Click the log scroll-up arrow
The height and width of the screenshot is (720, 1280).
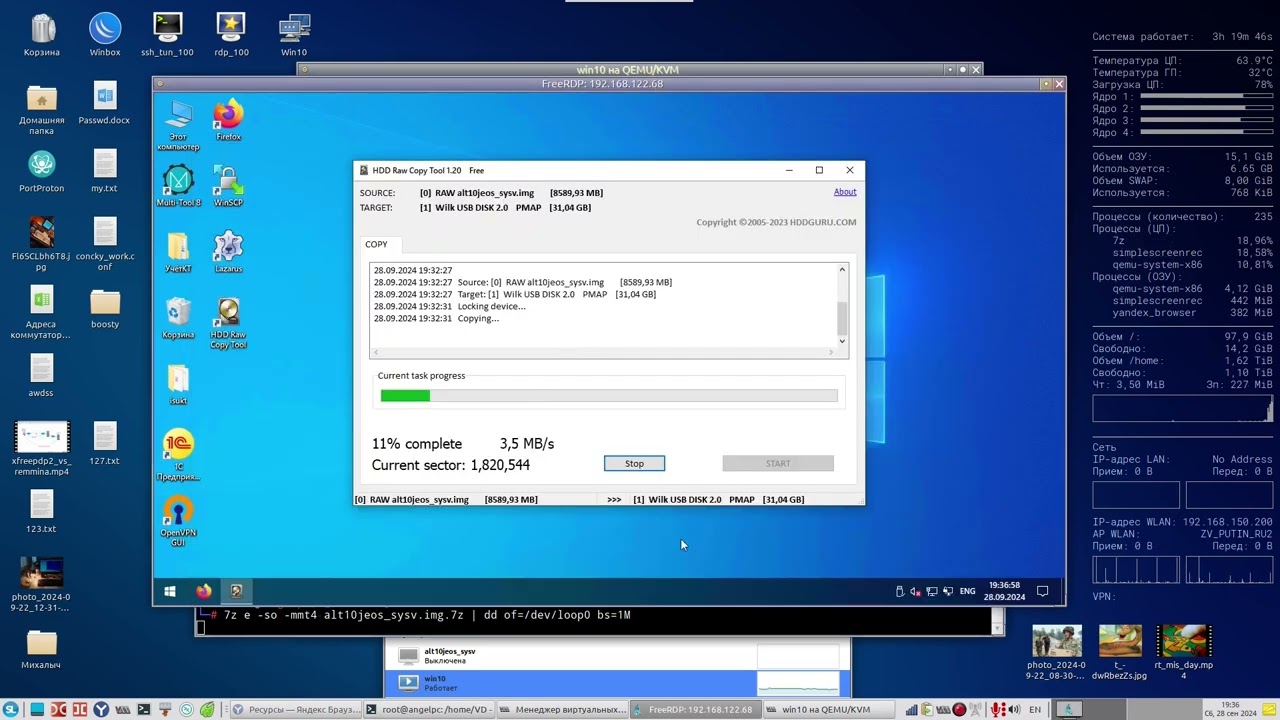pyautogui.click(x=842, y=270)
